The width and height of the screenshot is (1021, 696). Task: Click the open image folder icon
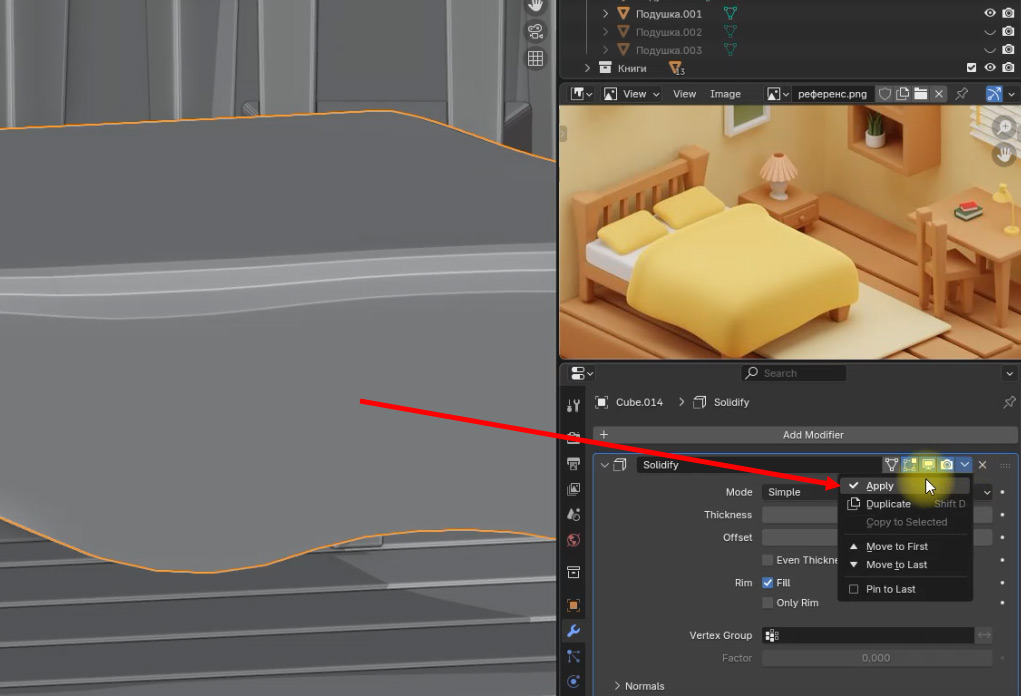pyautogui.click(x=920, y=94)
